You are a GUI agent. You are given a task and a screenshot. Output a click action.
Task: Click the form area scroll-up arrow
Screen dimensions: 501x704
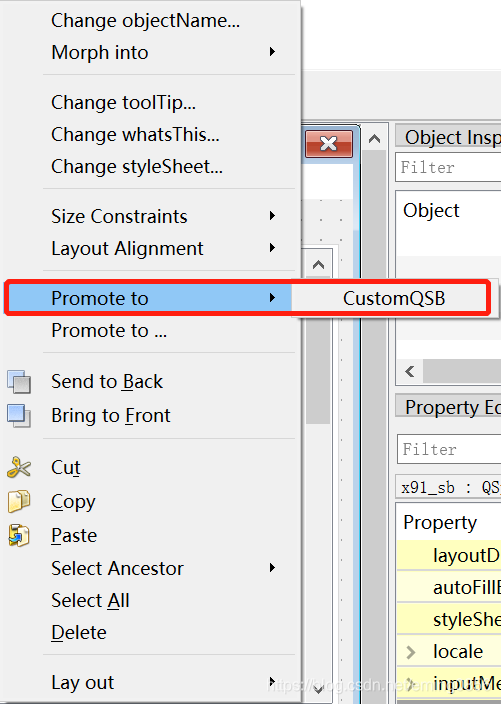pyautogui.click(x=374, y=139)
